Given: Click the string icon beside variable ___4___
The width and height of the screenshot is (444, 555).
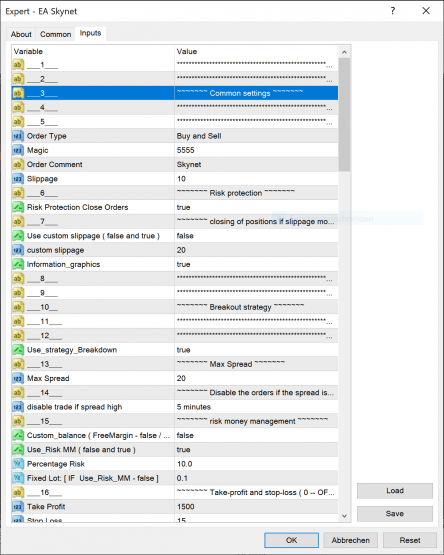Looking at the screenshot, I should (18, 108).
